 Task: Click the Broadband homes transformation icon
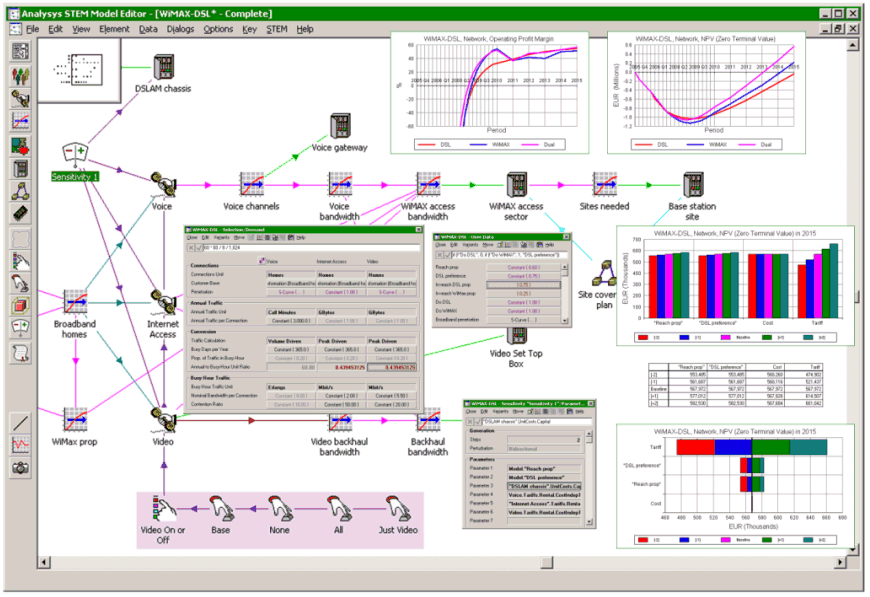click(75, 302)
